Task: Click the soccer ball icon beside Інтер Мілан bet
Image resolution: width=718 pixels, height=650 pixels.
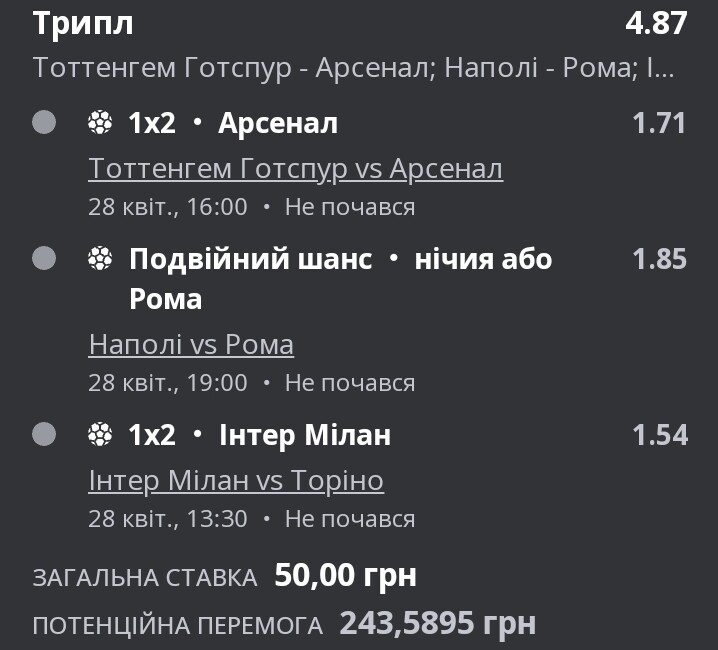Action: (100, 434)
